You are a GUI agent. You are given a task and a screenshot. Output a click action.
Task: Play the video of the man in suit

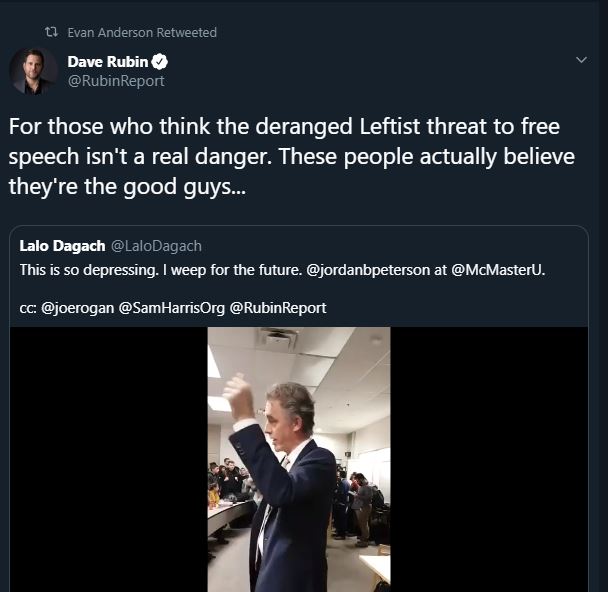point(299,459)
